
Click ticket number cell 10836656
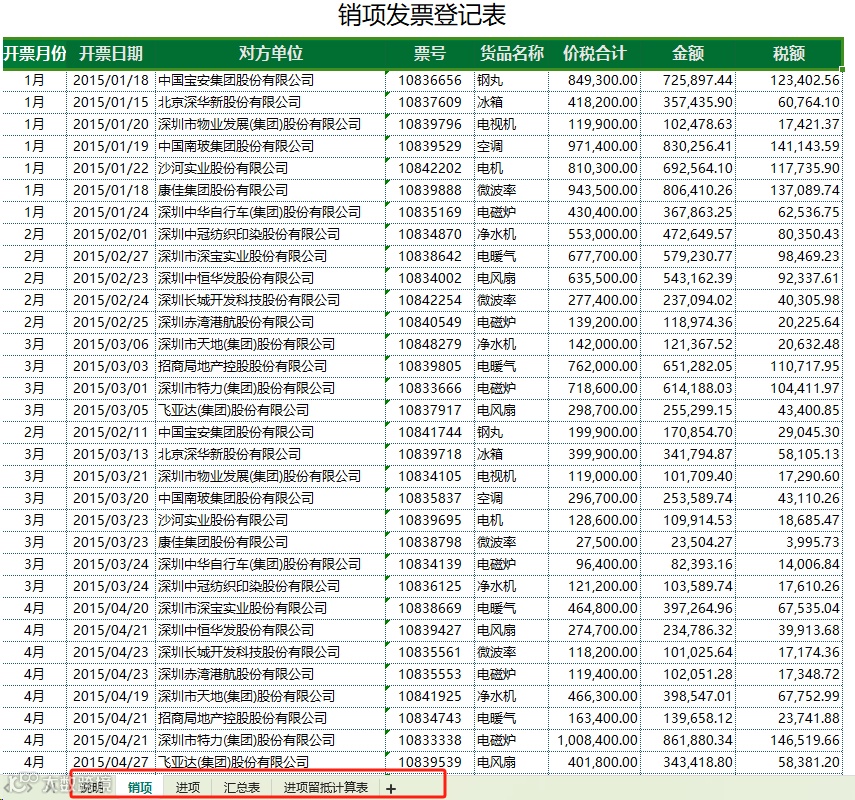point(430,80)
